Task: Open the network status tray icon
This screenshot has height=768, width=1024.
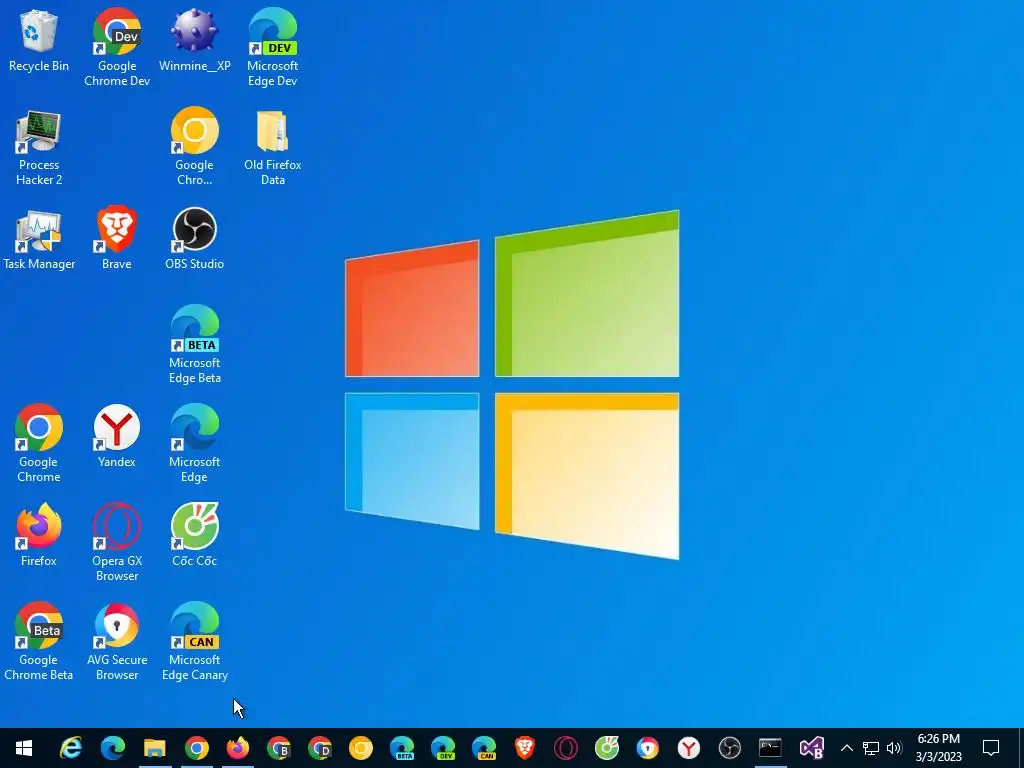Action: (871, 748)
